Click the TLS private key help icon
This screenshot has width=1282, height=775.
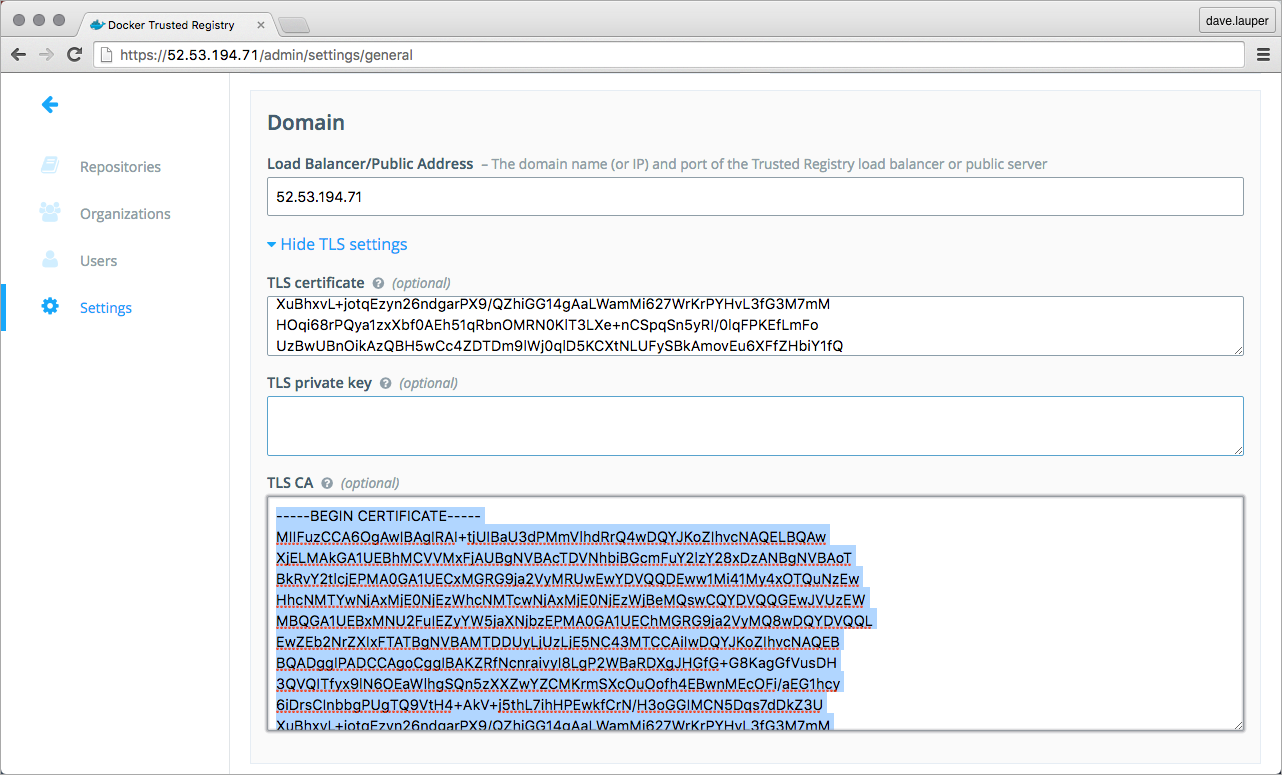[x=385, y=383]
